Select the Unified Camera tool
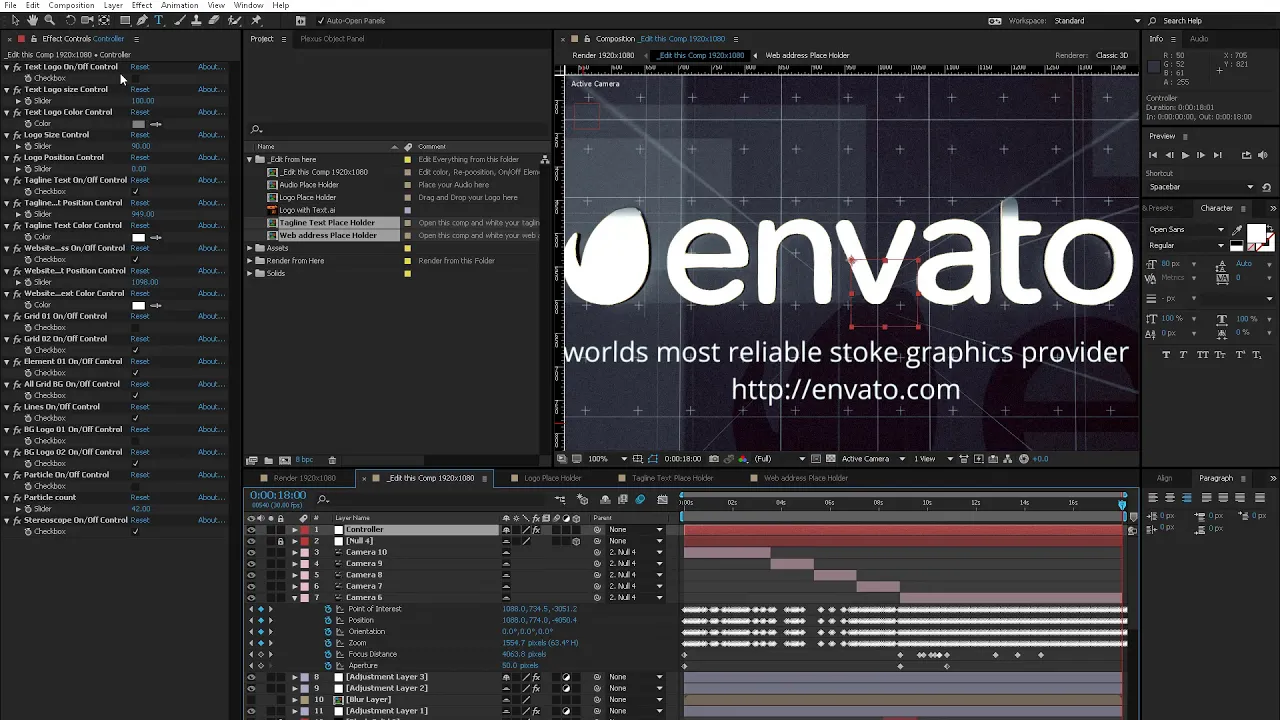This screenshot has width=1280, height=720. pyautogui.click(x=87, y=20)
